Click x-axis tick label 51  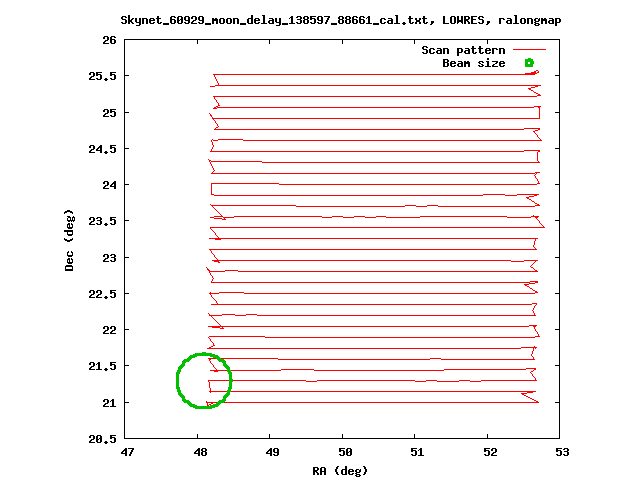pyautogui.click(x=417, y=452)
